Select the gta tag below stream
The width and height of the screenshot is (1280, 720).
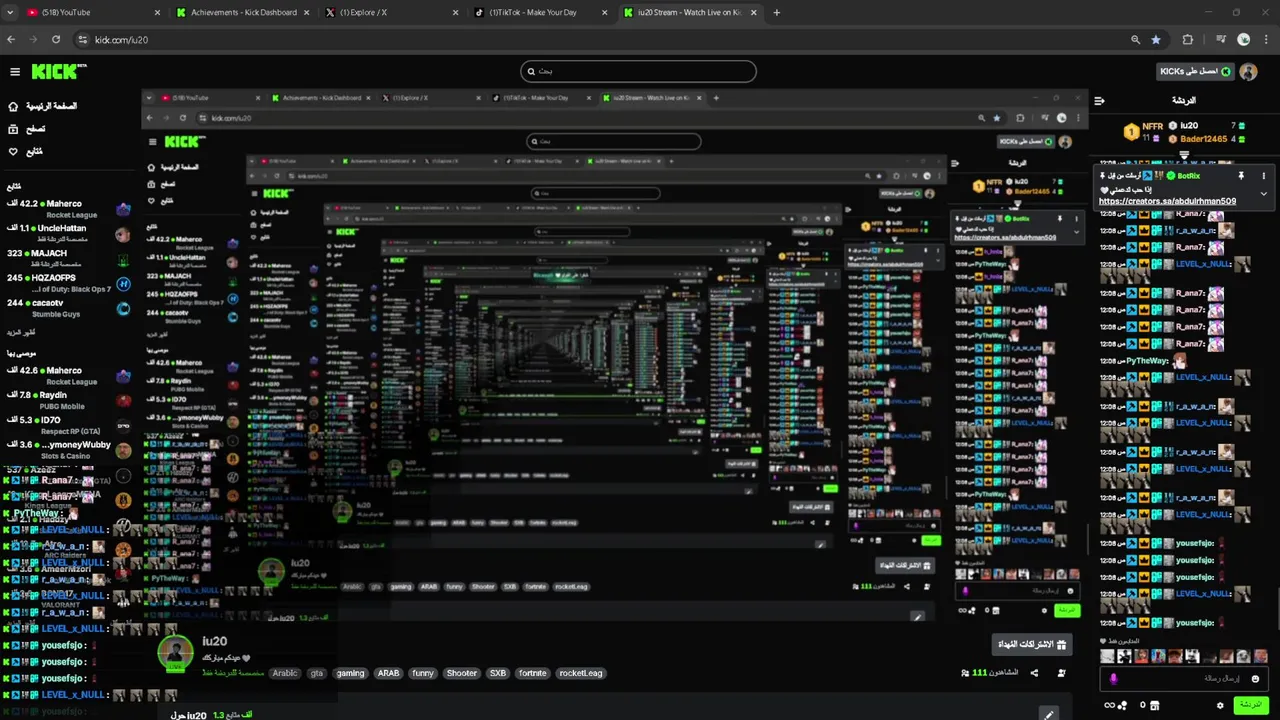point(317,673)
